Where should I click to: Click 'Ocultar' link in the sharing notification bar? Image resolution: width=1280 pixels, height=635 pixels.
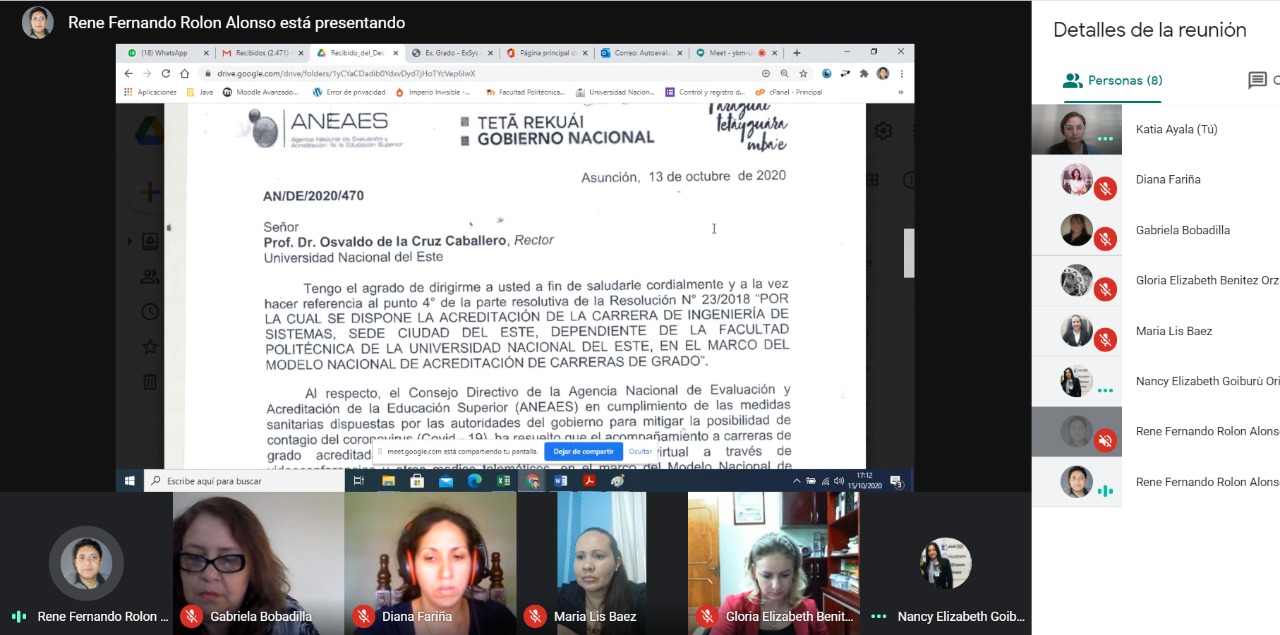tap(640, 452)
